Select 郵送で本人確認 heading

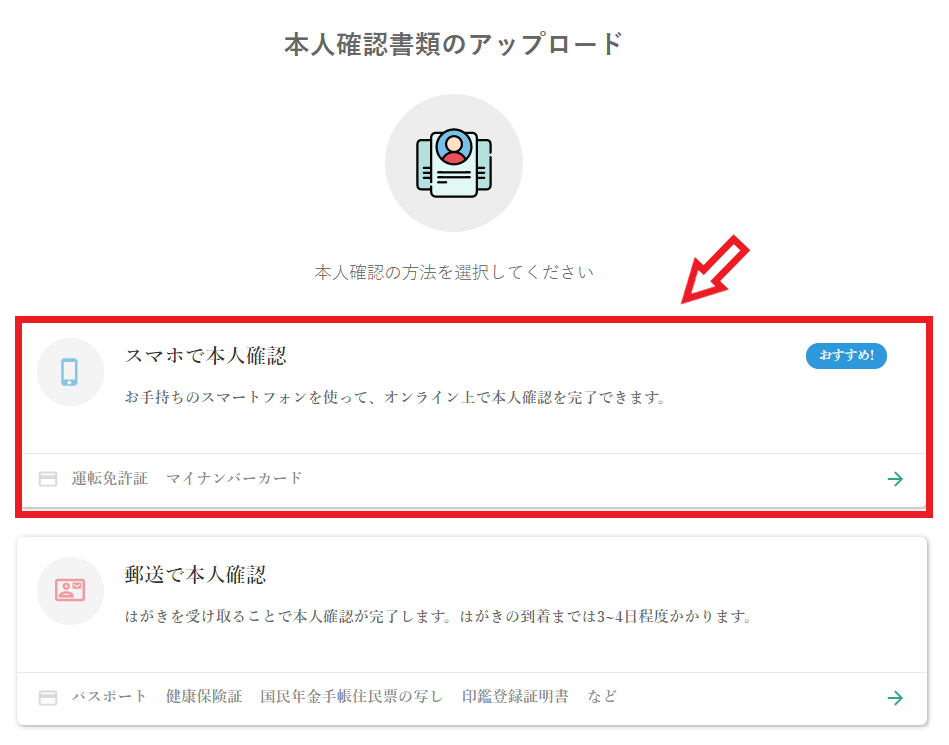[x=195, y=575]
